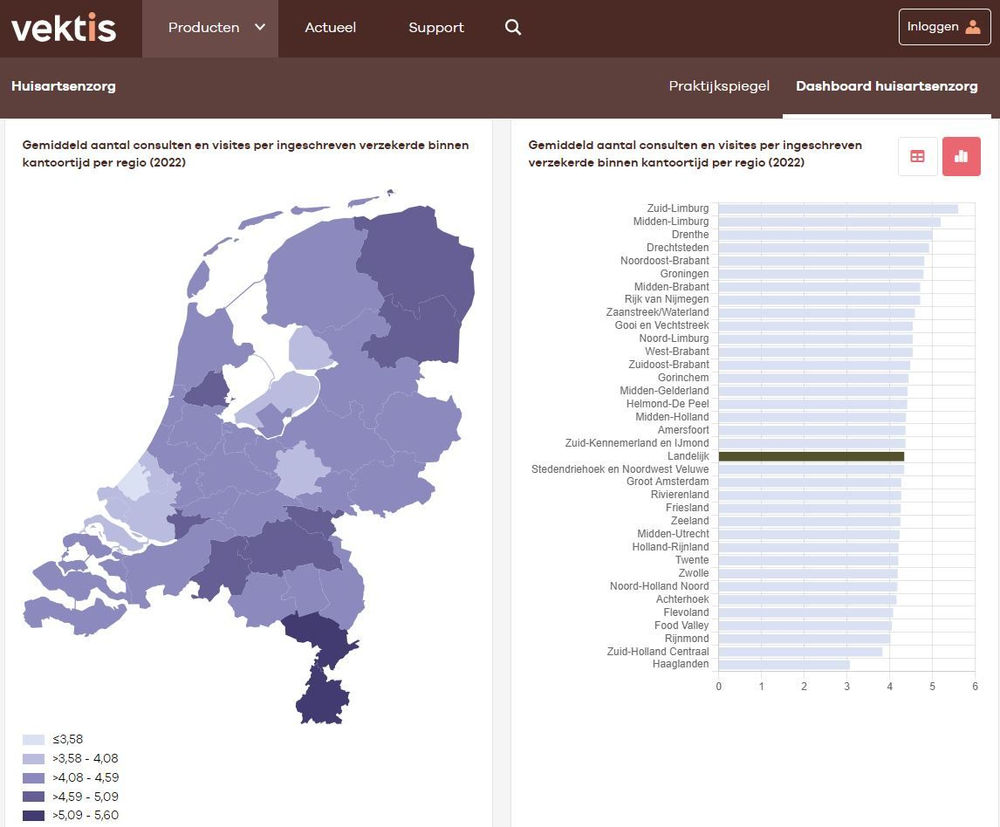The height and width of the screenshot is (827, 1000).
Task: Open the Actueel menu item
Action: click(330, 27)
